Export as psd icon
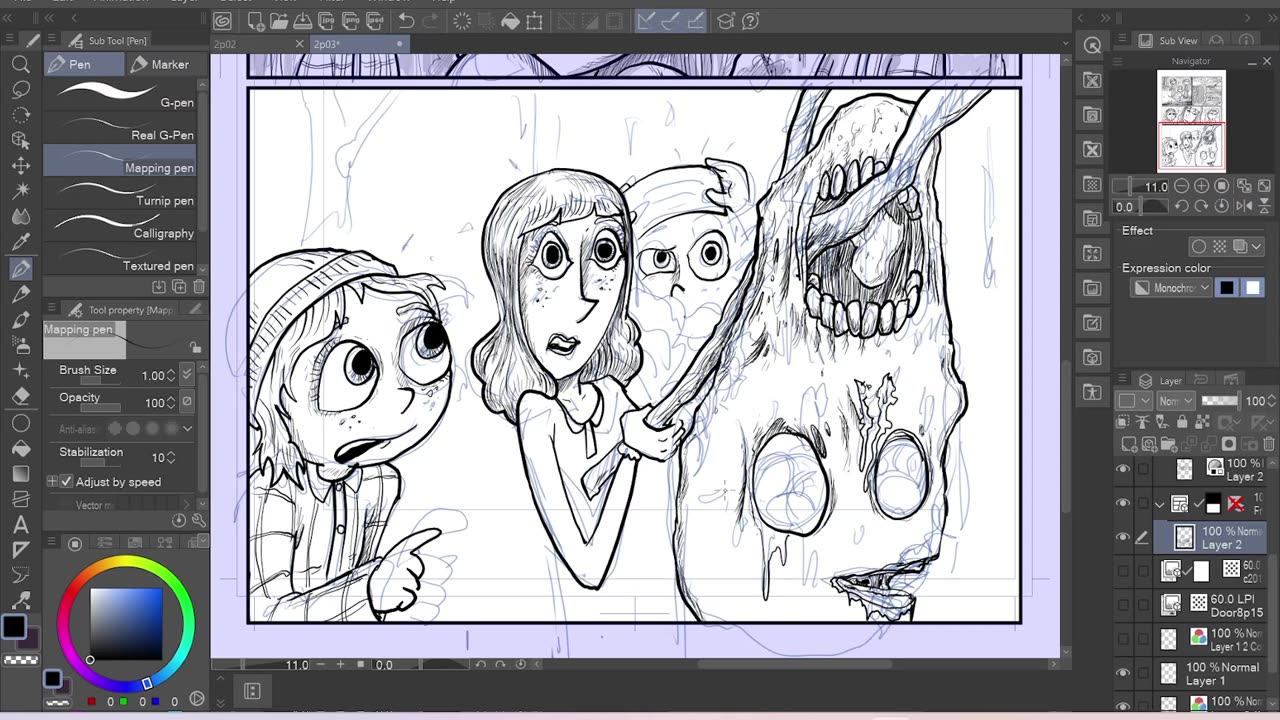Viewport: 1280px width, 720px height. [x=376, y=21]
